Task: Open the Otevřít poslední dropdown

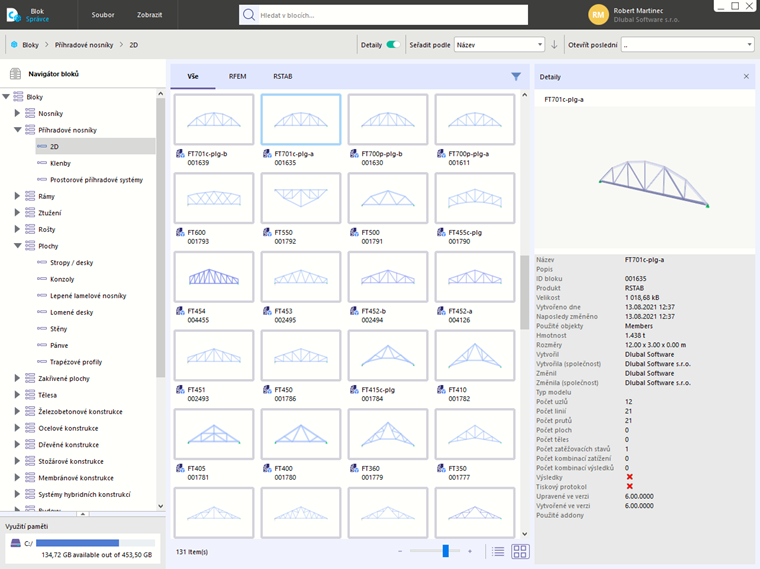Action: (x=687, y=45)
